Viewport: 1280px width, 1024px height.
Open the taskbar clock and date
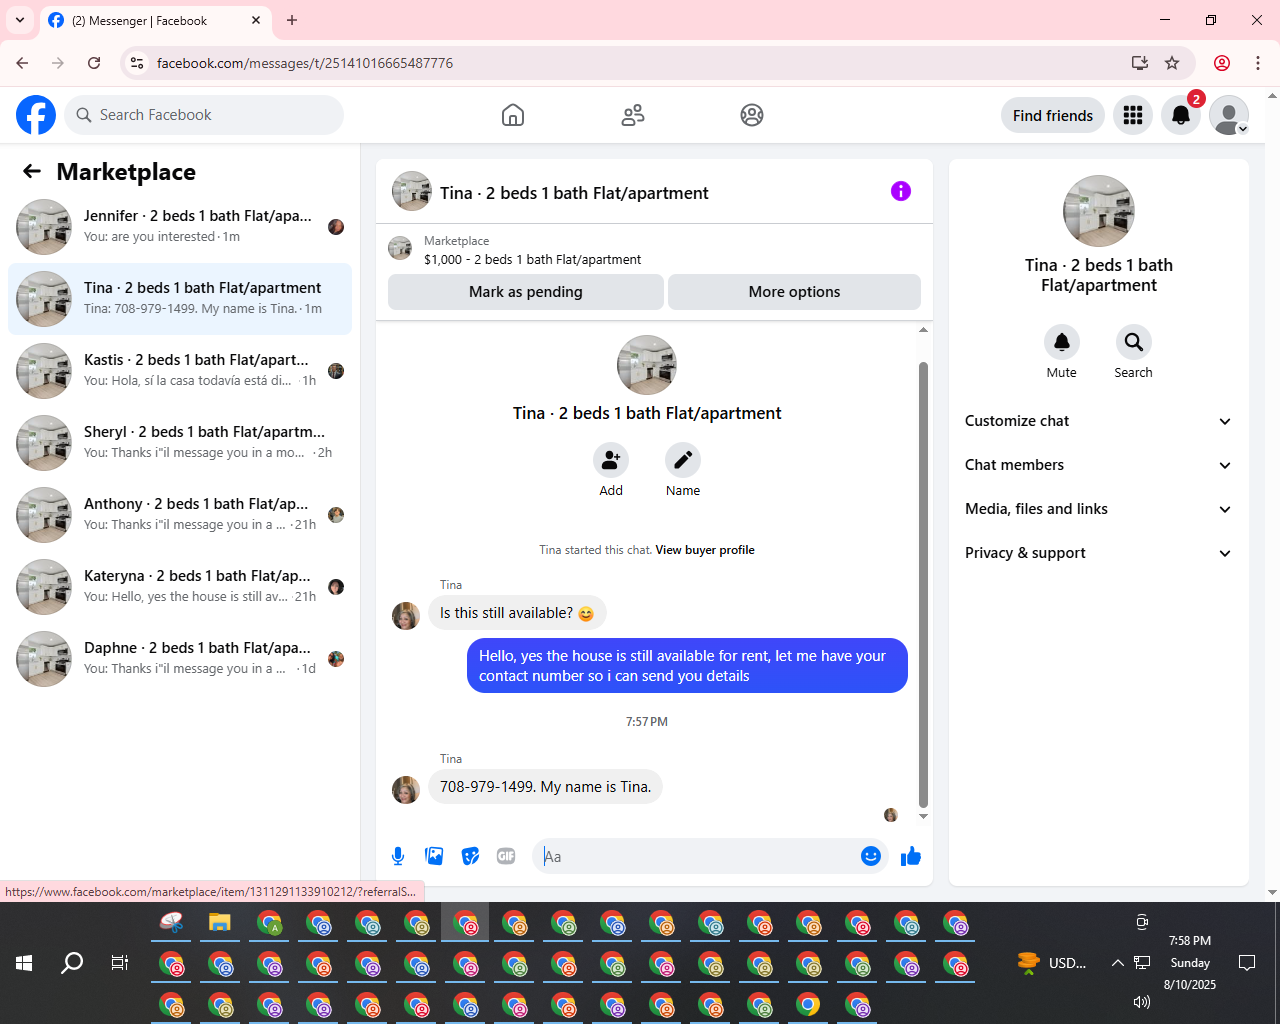tap(1190, 963)
